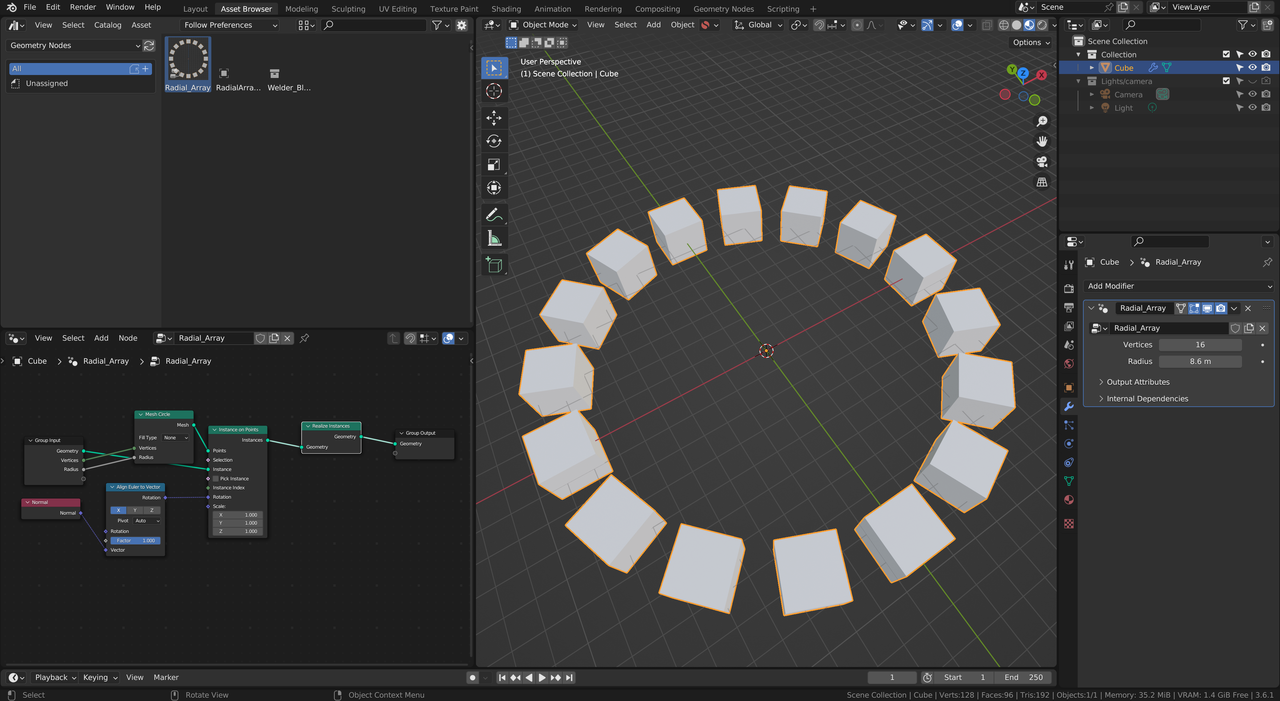Adjust the Radius value slider
1280x701 pixels.
click(1200, 362)
